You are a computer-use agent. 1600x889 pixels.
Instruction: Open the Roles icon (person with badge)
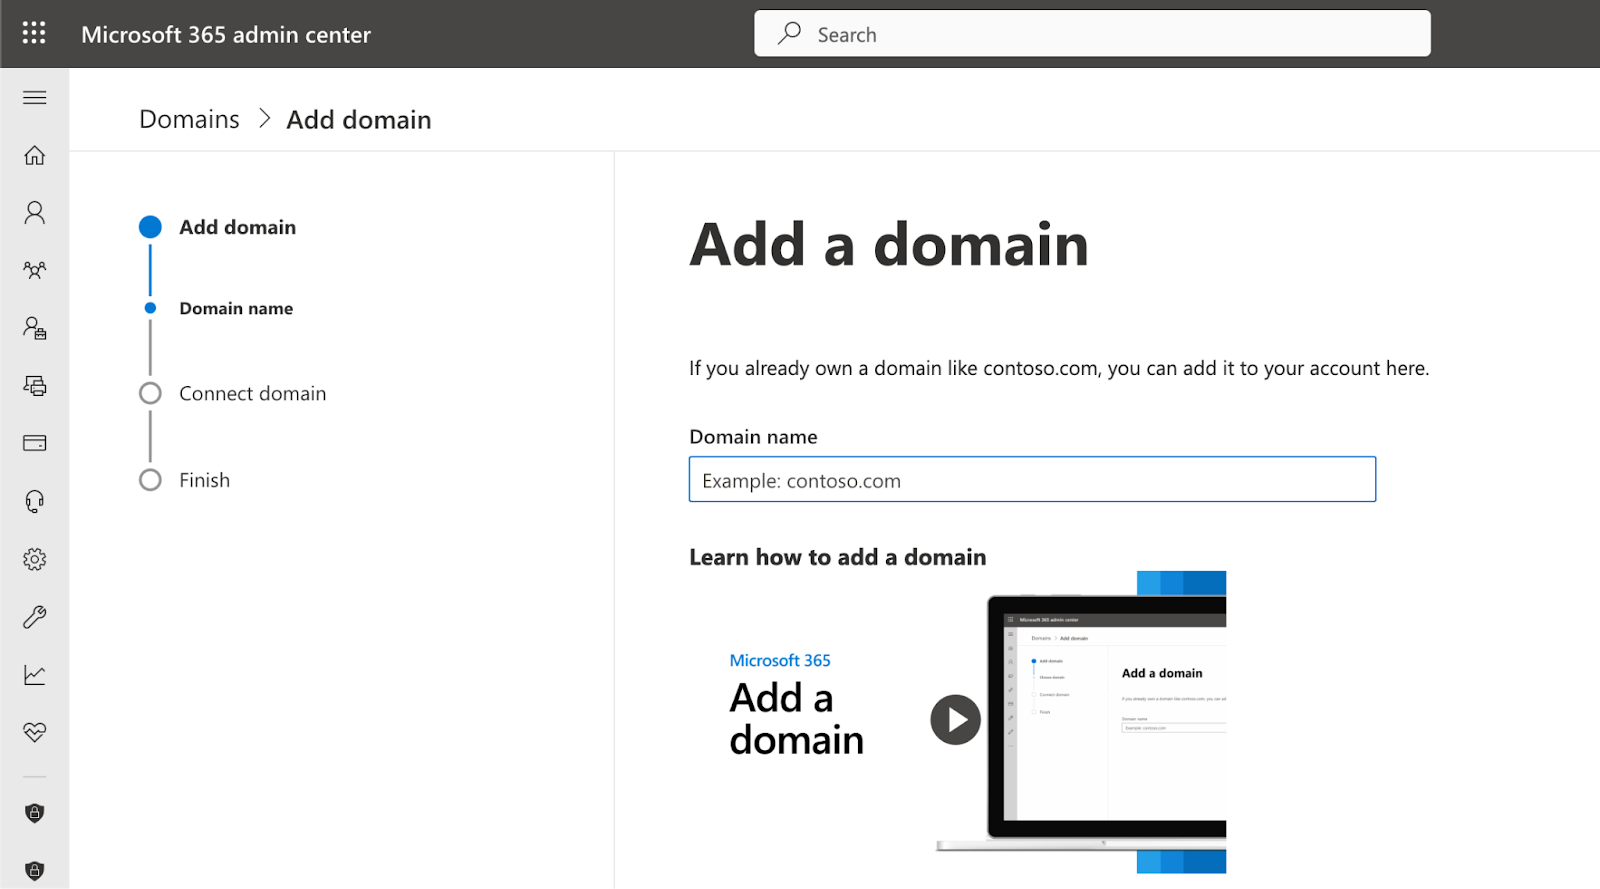35,328
